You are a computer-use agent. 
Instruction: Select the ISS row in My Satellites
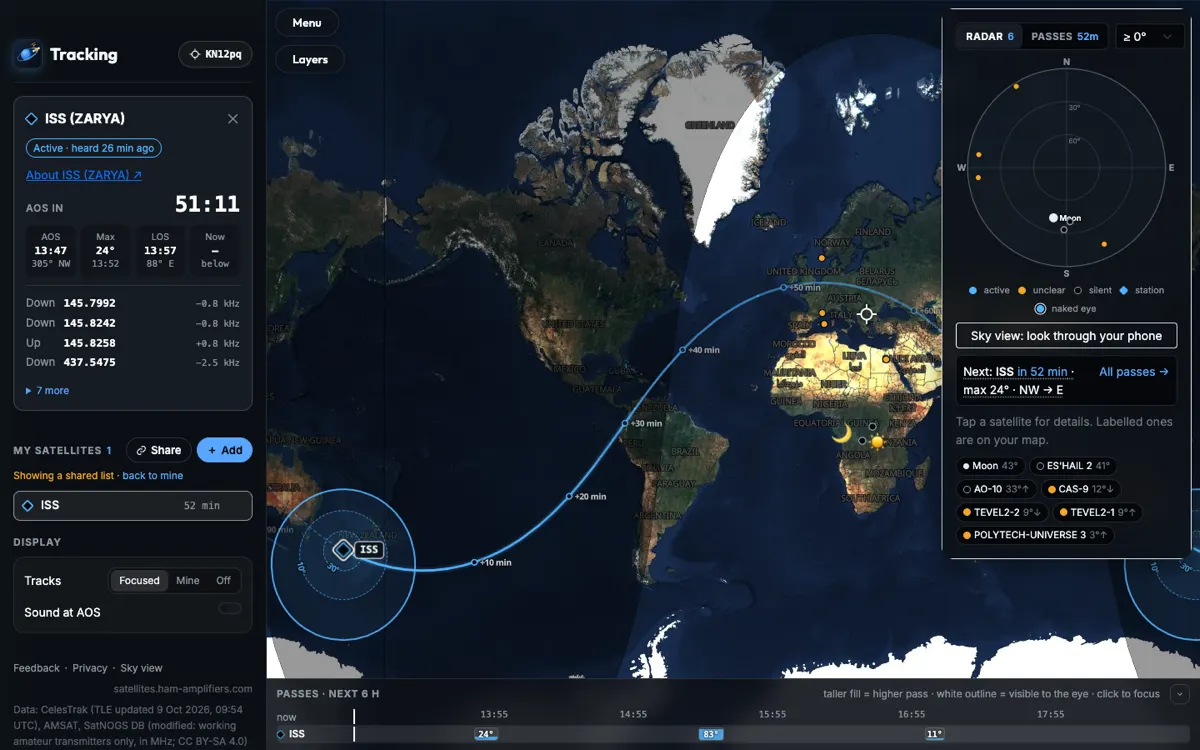[x=133, y=506]
